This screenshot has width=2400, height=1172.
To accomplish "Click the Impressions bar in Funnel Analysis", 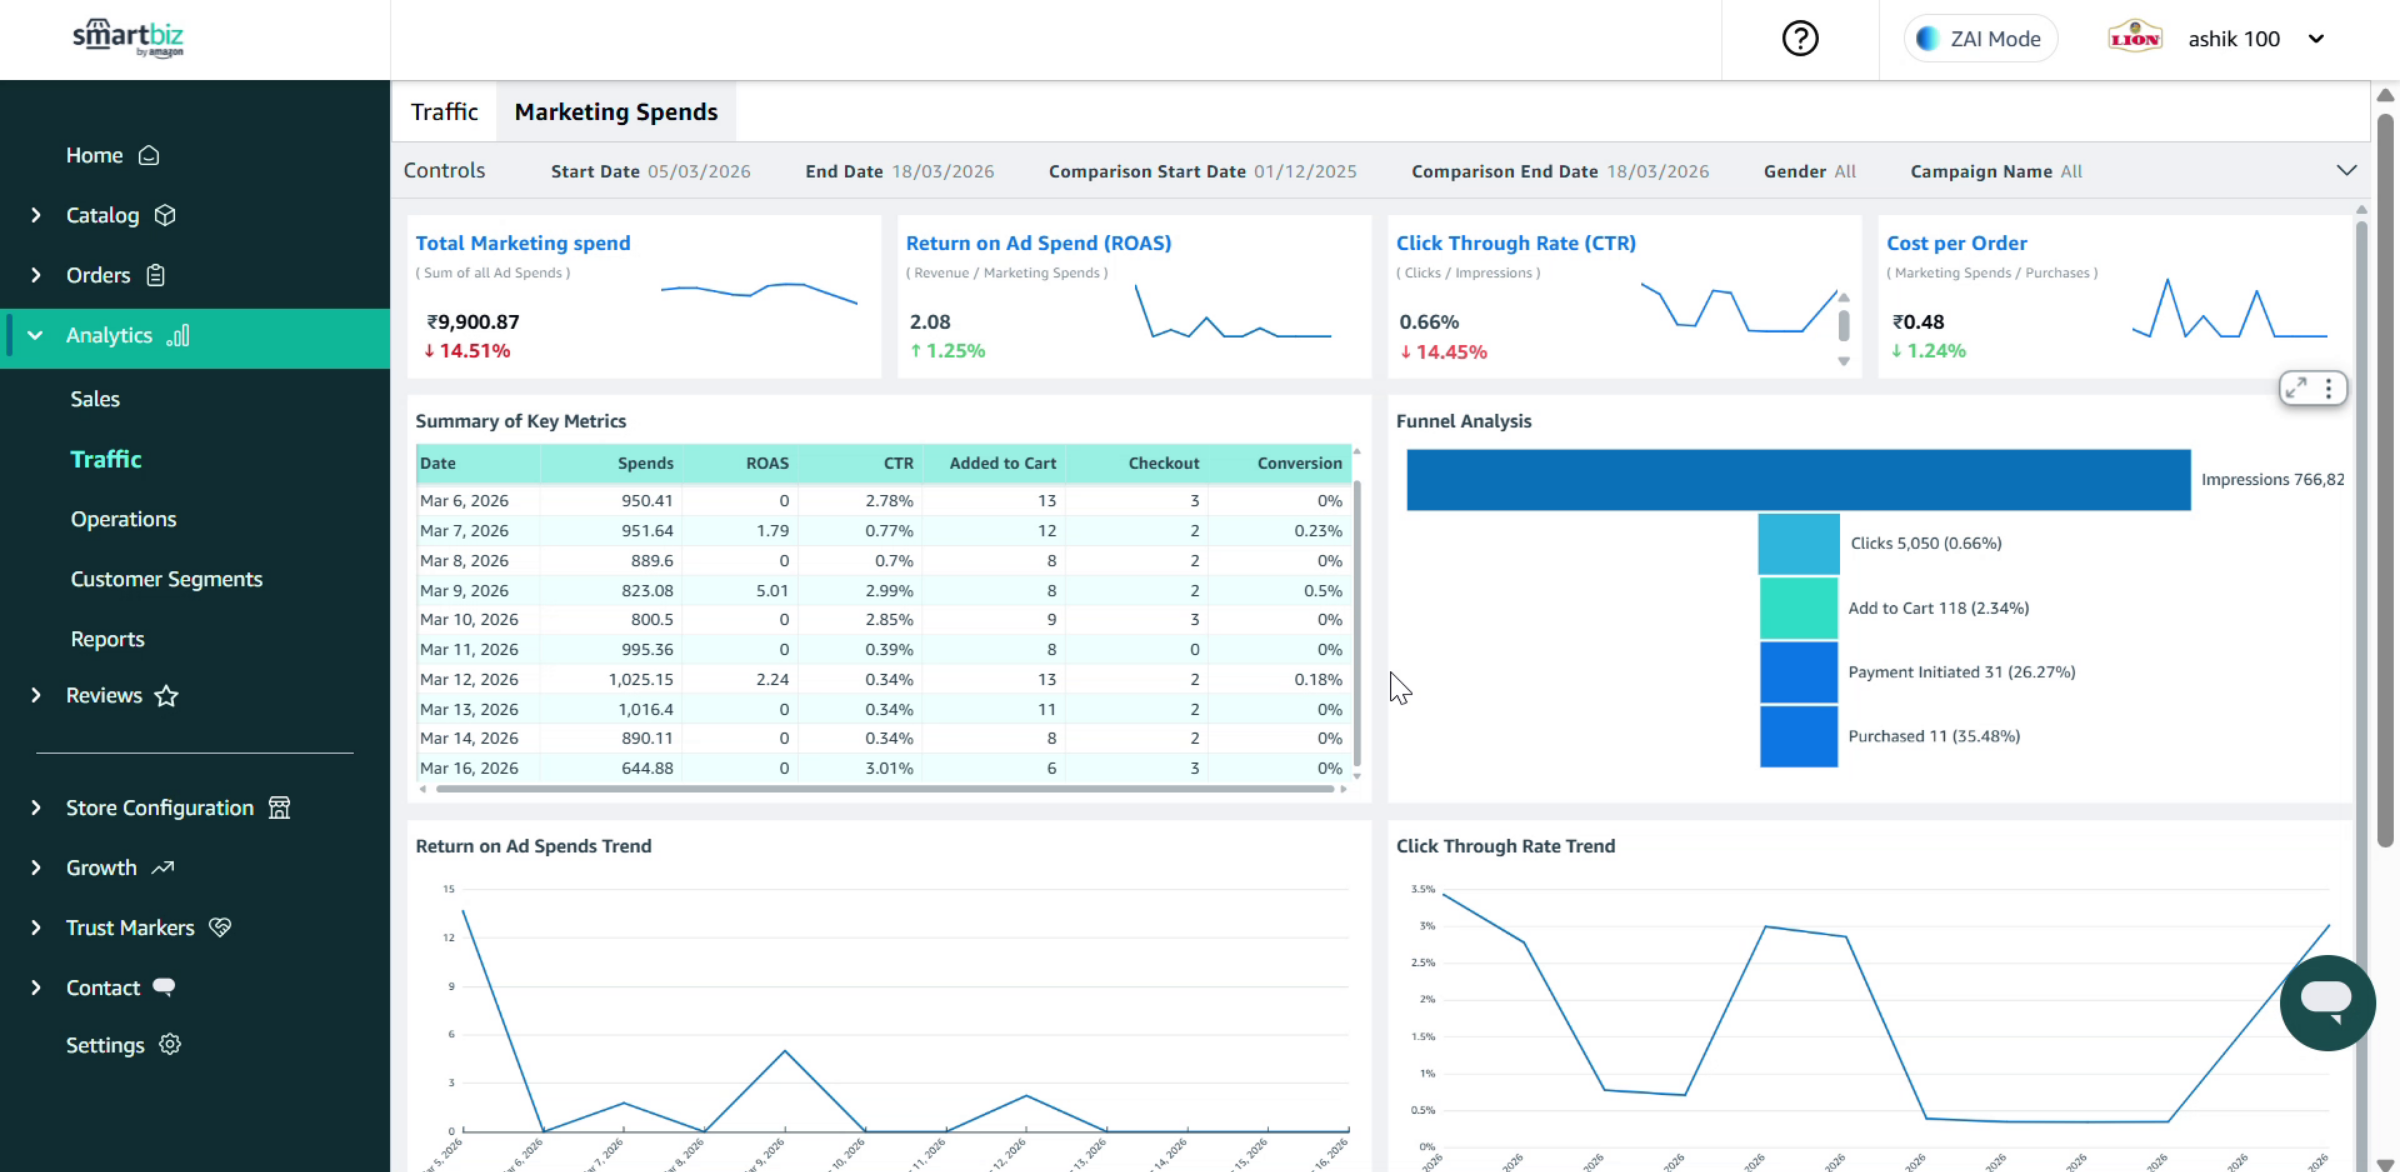I will tap(1798, 480).
